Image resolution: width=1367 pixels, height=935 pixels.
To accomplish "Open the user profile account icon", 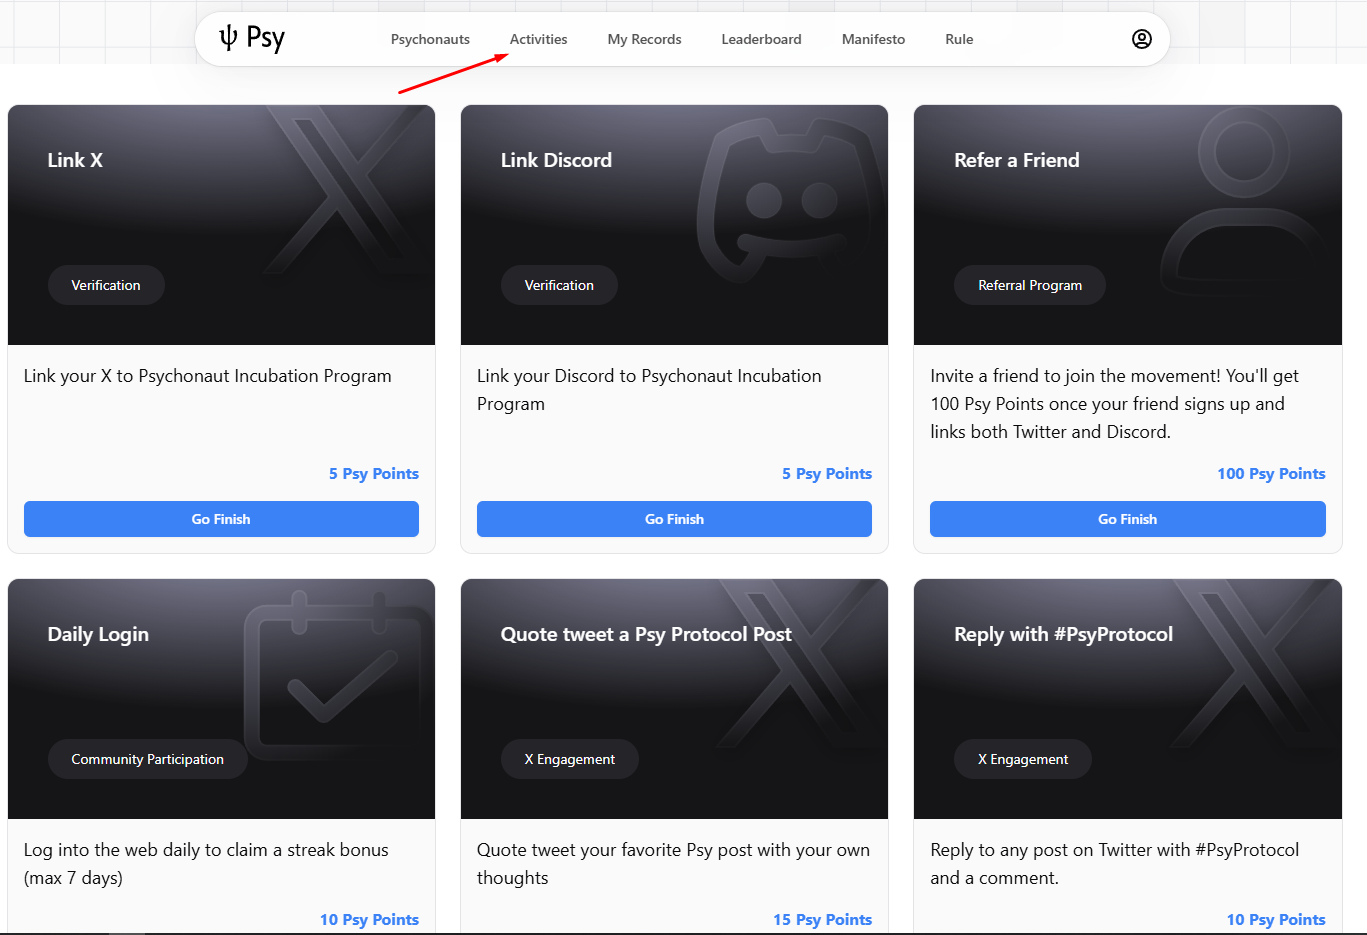I will tap(1141, 39).
